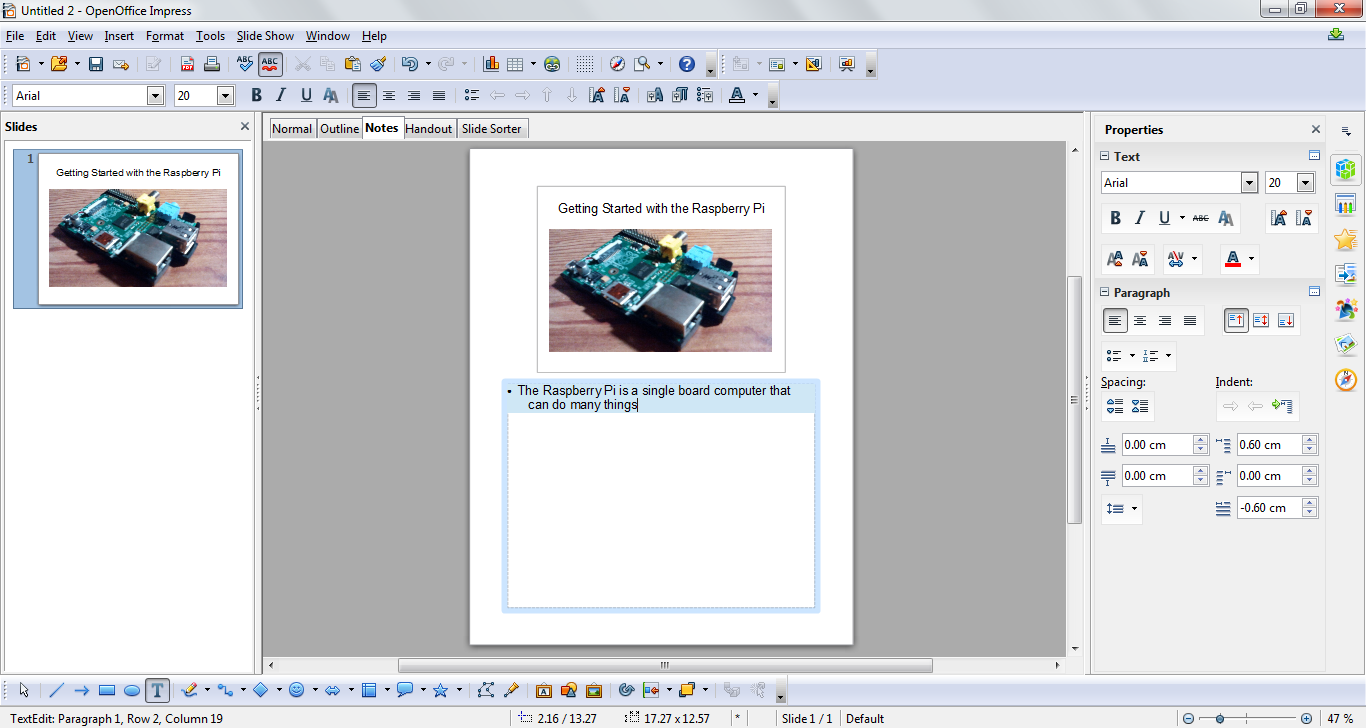Click the Format Paintbrush icon
This screenshot has height=728, width=1366.
coord(377,64)
